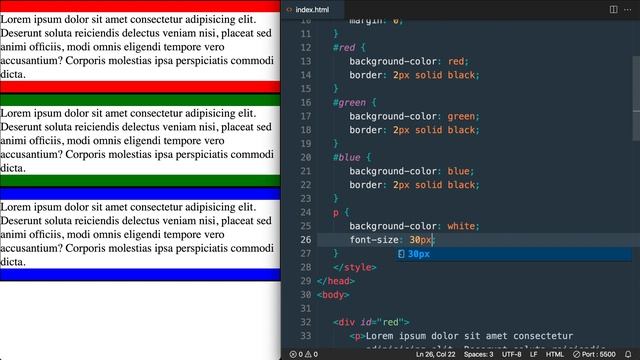Click the '#blue' selector on line 20
This screenshot has height=360, width=640.
347,157
